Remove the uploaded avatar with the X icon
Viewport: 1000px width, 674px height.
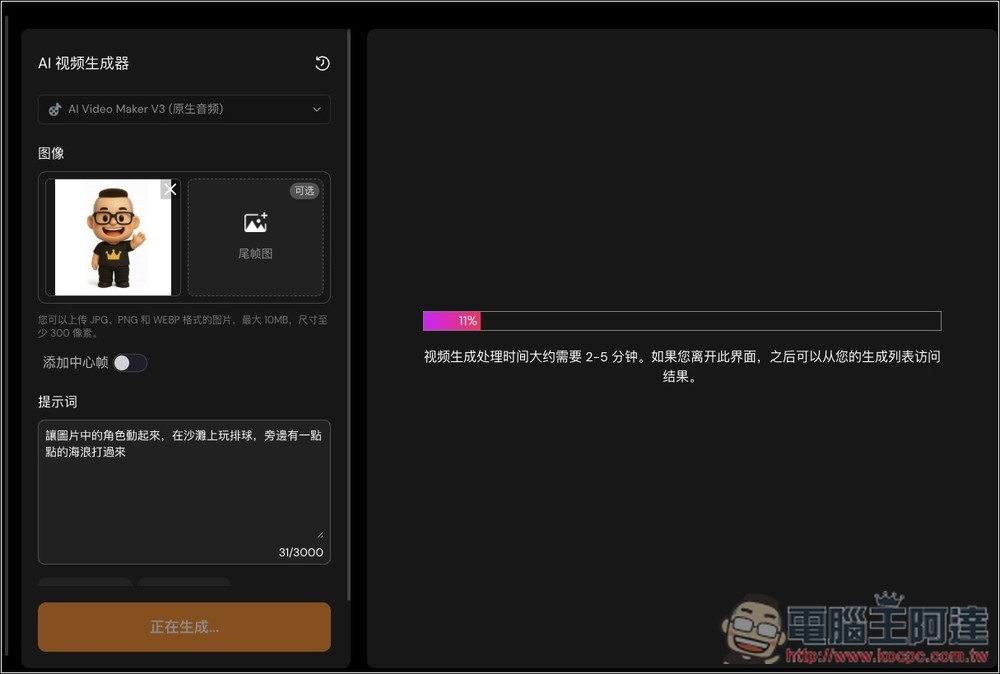coord(170,188)
